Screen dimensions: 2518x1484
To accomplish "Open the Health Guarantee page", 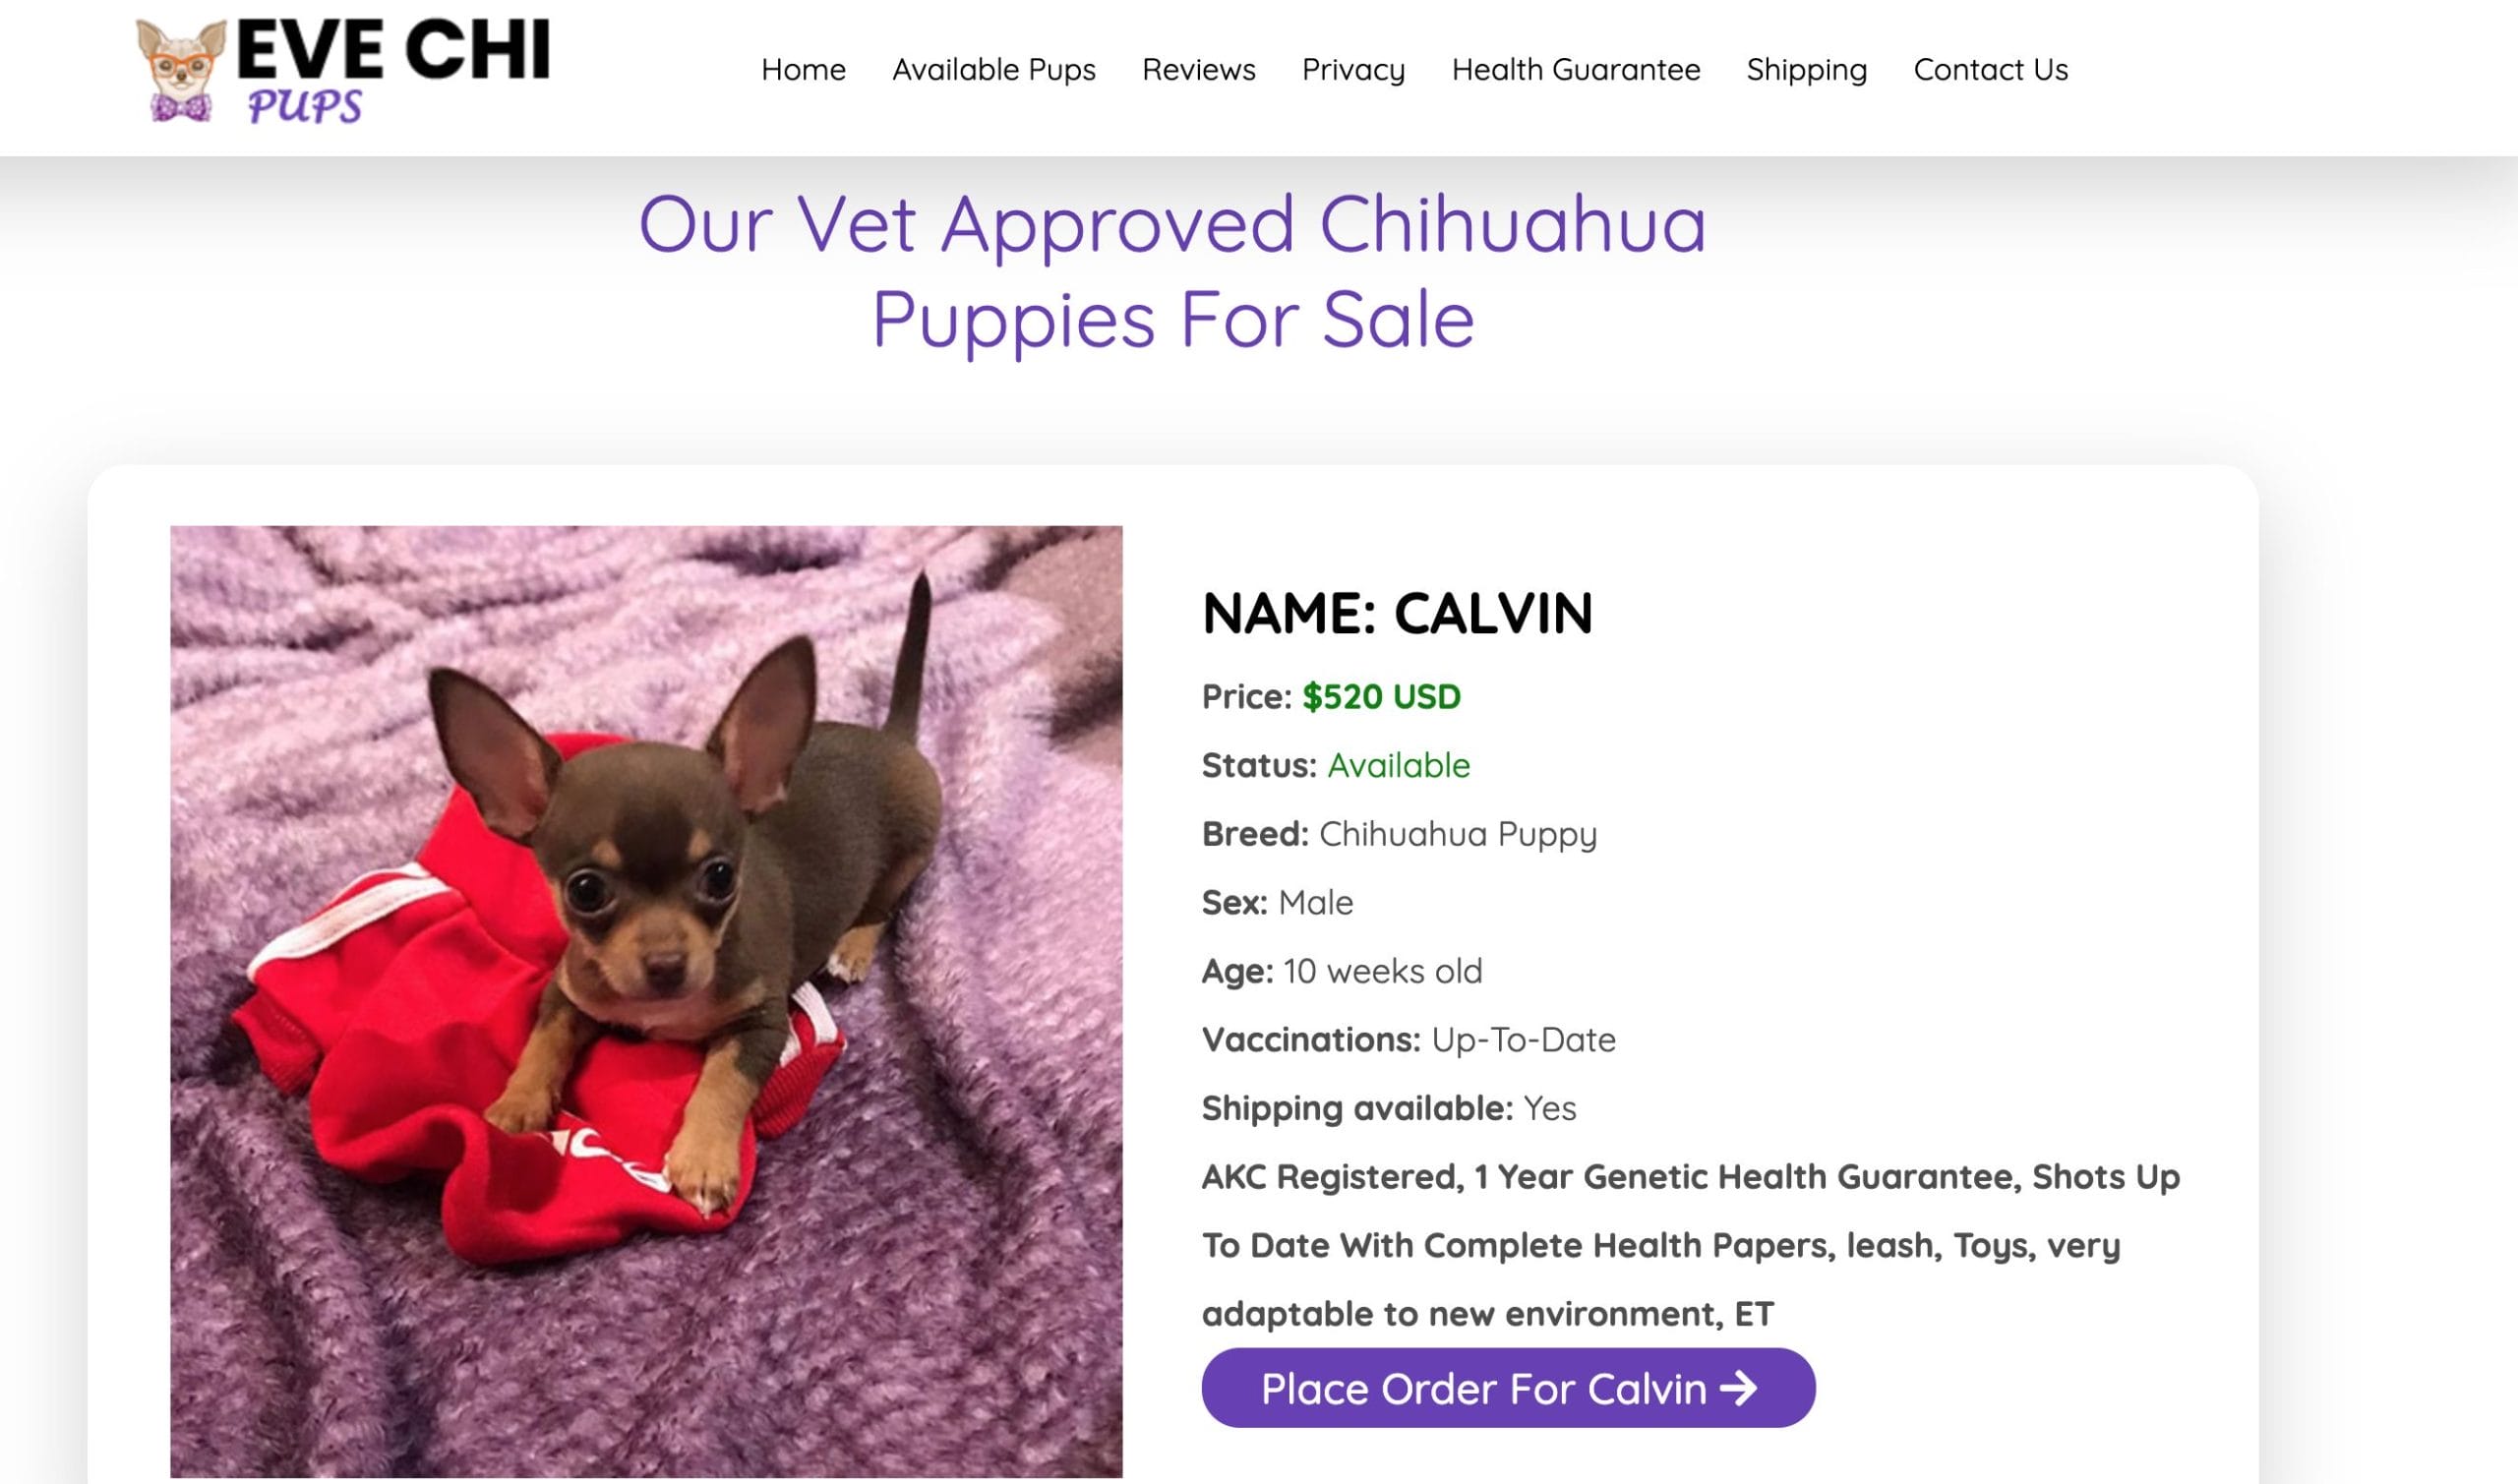I will pyautogui.click(x=1575, y=70).
